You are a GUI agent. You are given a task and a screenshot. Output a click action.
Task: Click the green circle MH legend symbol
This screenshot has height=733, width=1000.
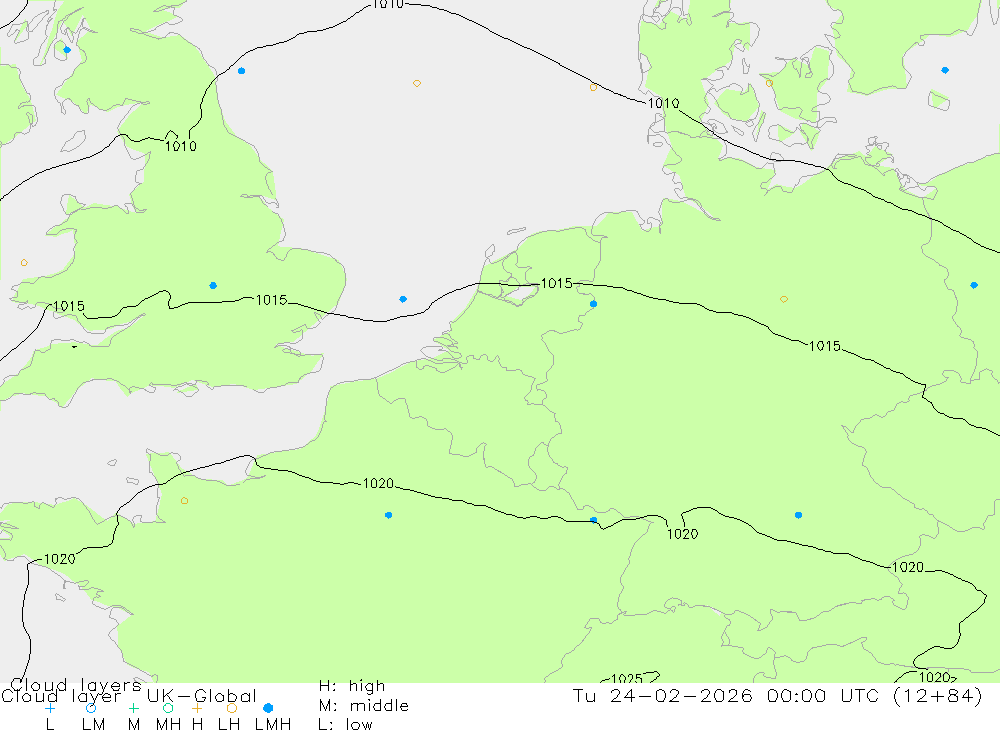[168, 708]
